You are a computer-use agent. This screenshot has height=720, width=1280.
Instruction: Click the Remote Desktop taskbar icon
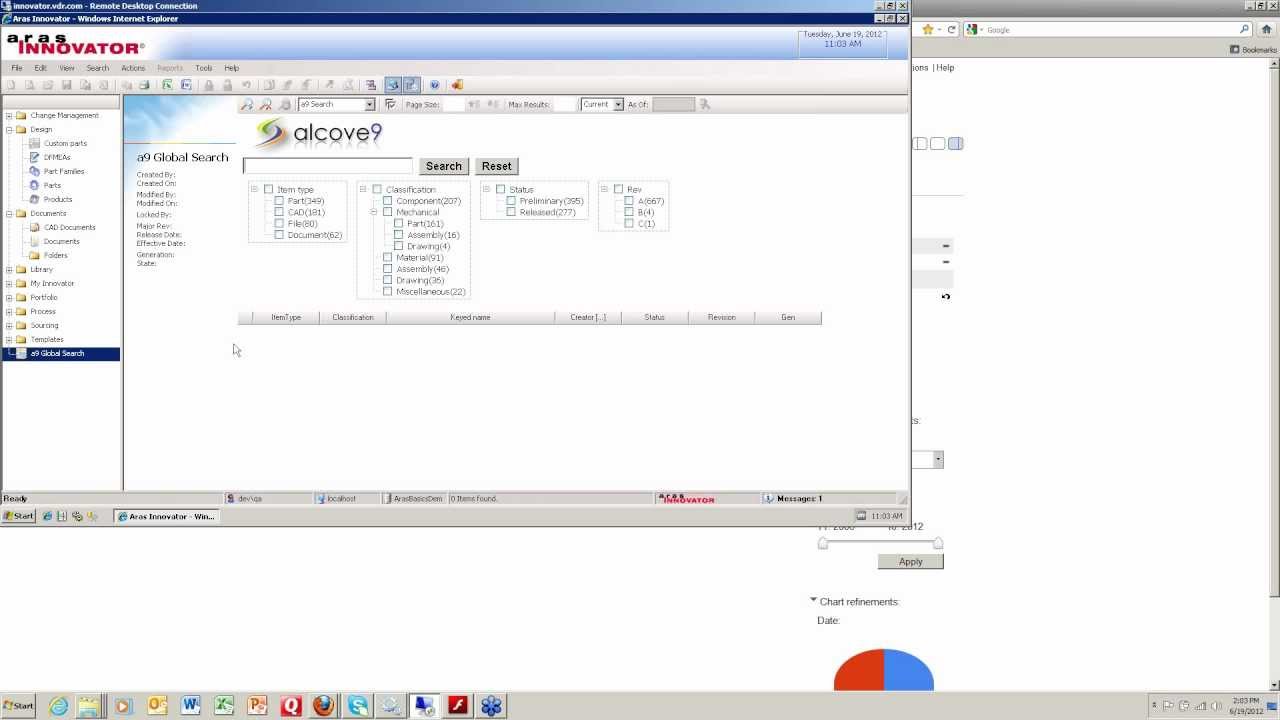point(424,706)
